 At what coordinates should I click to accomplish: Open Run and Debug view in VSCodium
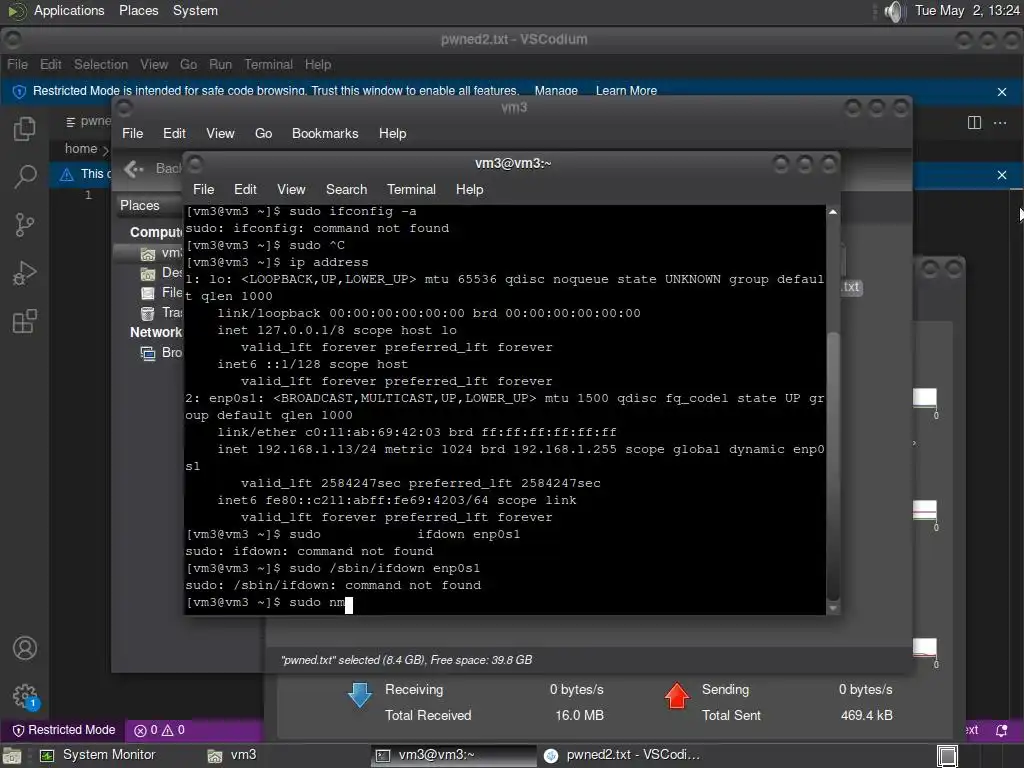point(25,273)
